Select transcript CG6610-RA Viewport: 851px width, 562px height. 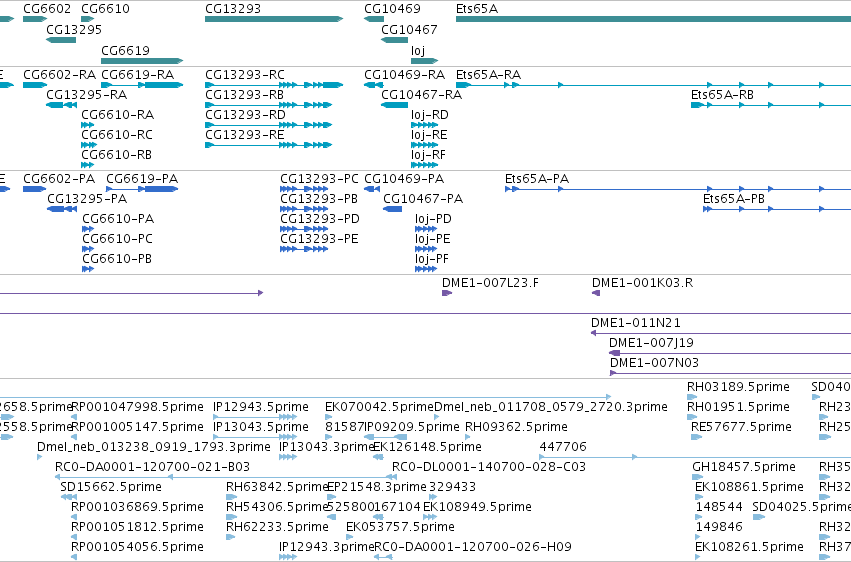117,114
